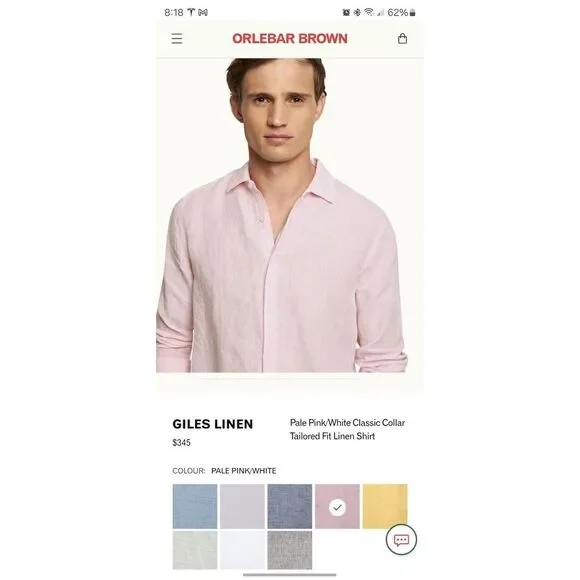Select the mid grey melange swatch
This screenshot has height=580, width=580.
(x=290, y=550)
